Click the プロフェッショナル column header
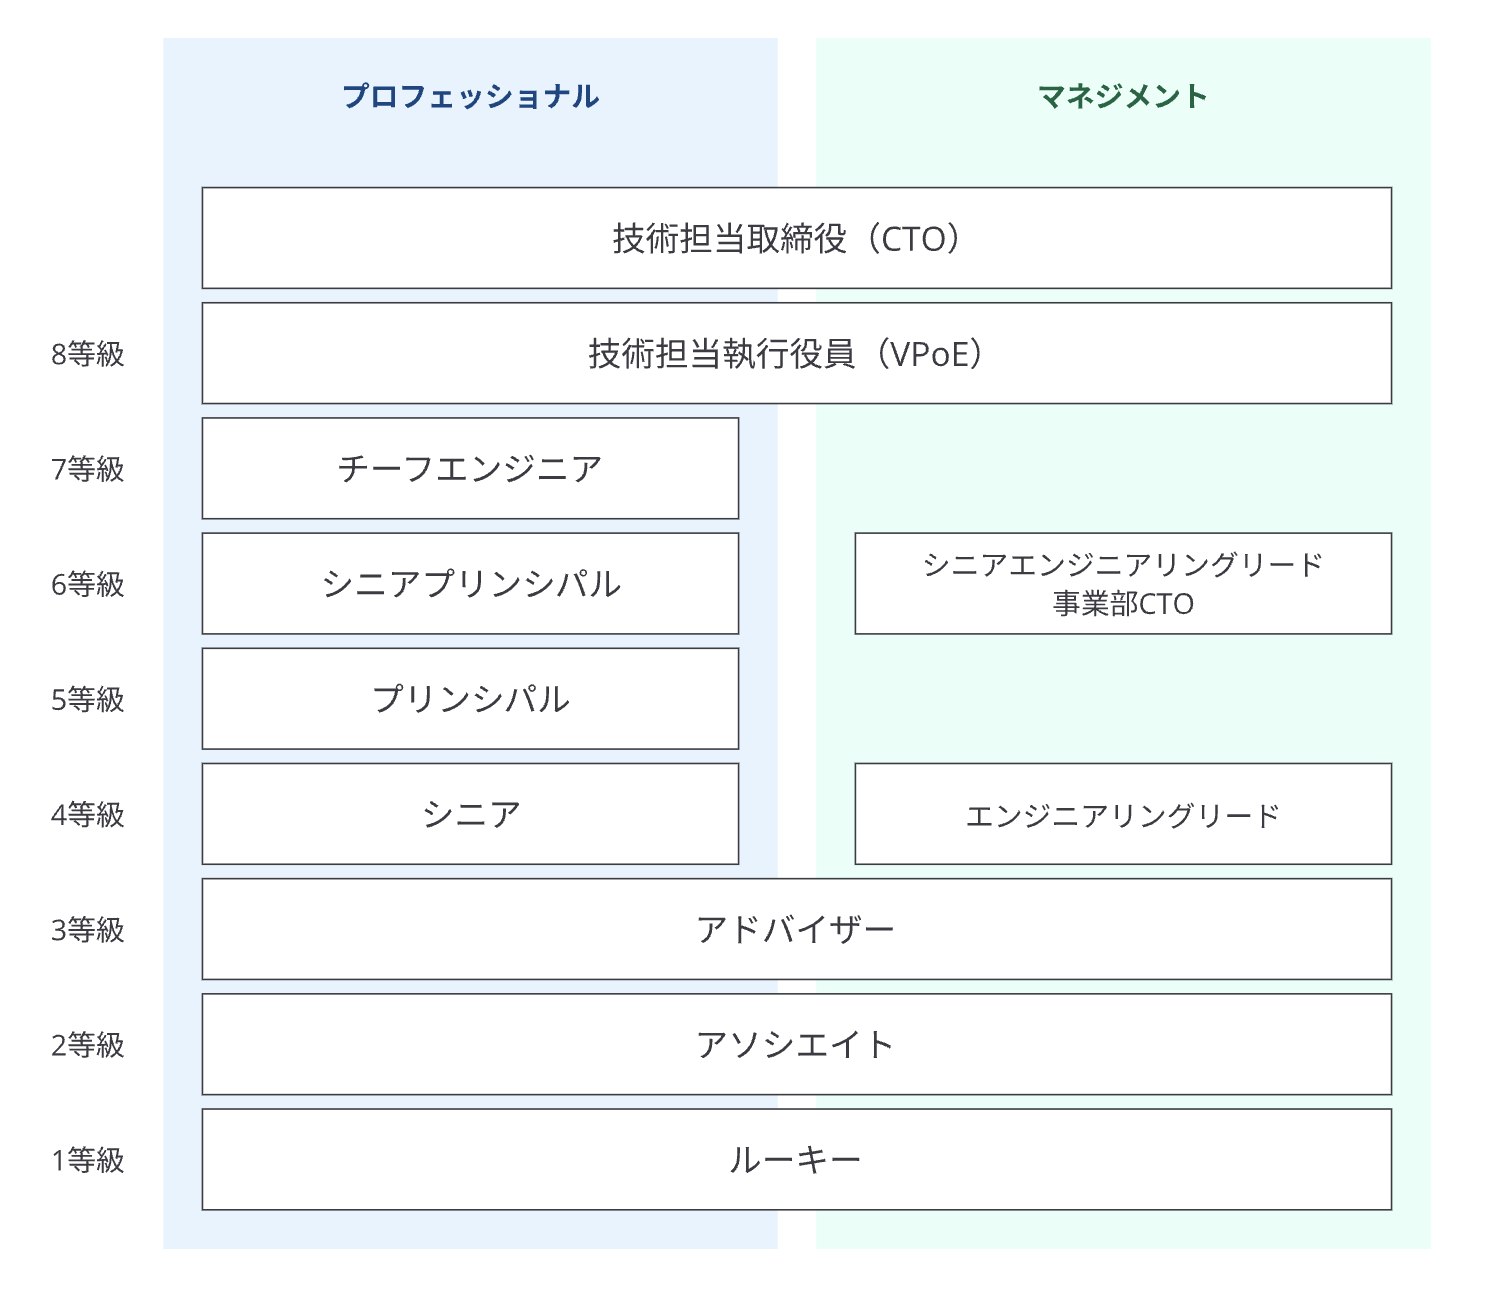This screenshot has height=1294, width=1504. (470, 97)
